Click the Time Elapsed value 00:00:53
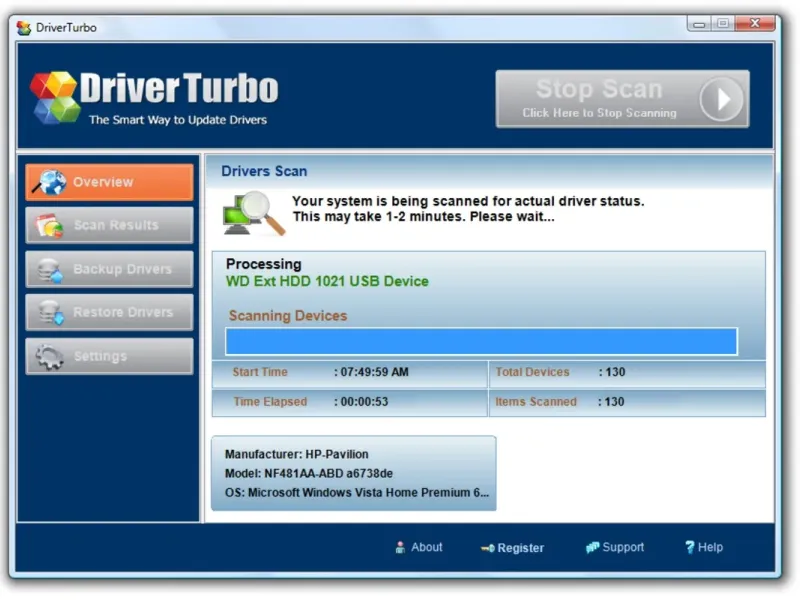This screenshot has width=800, height=600. coord(364,402)
